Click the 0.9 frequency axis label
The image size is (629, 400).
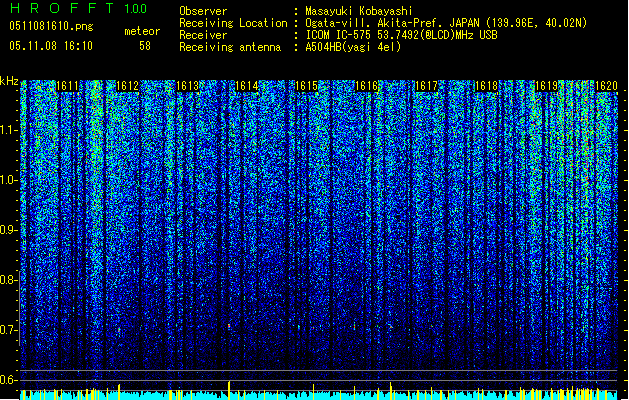pos(9,230)
